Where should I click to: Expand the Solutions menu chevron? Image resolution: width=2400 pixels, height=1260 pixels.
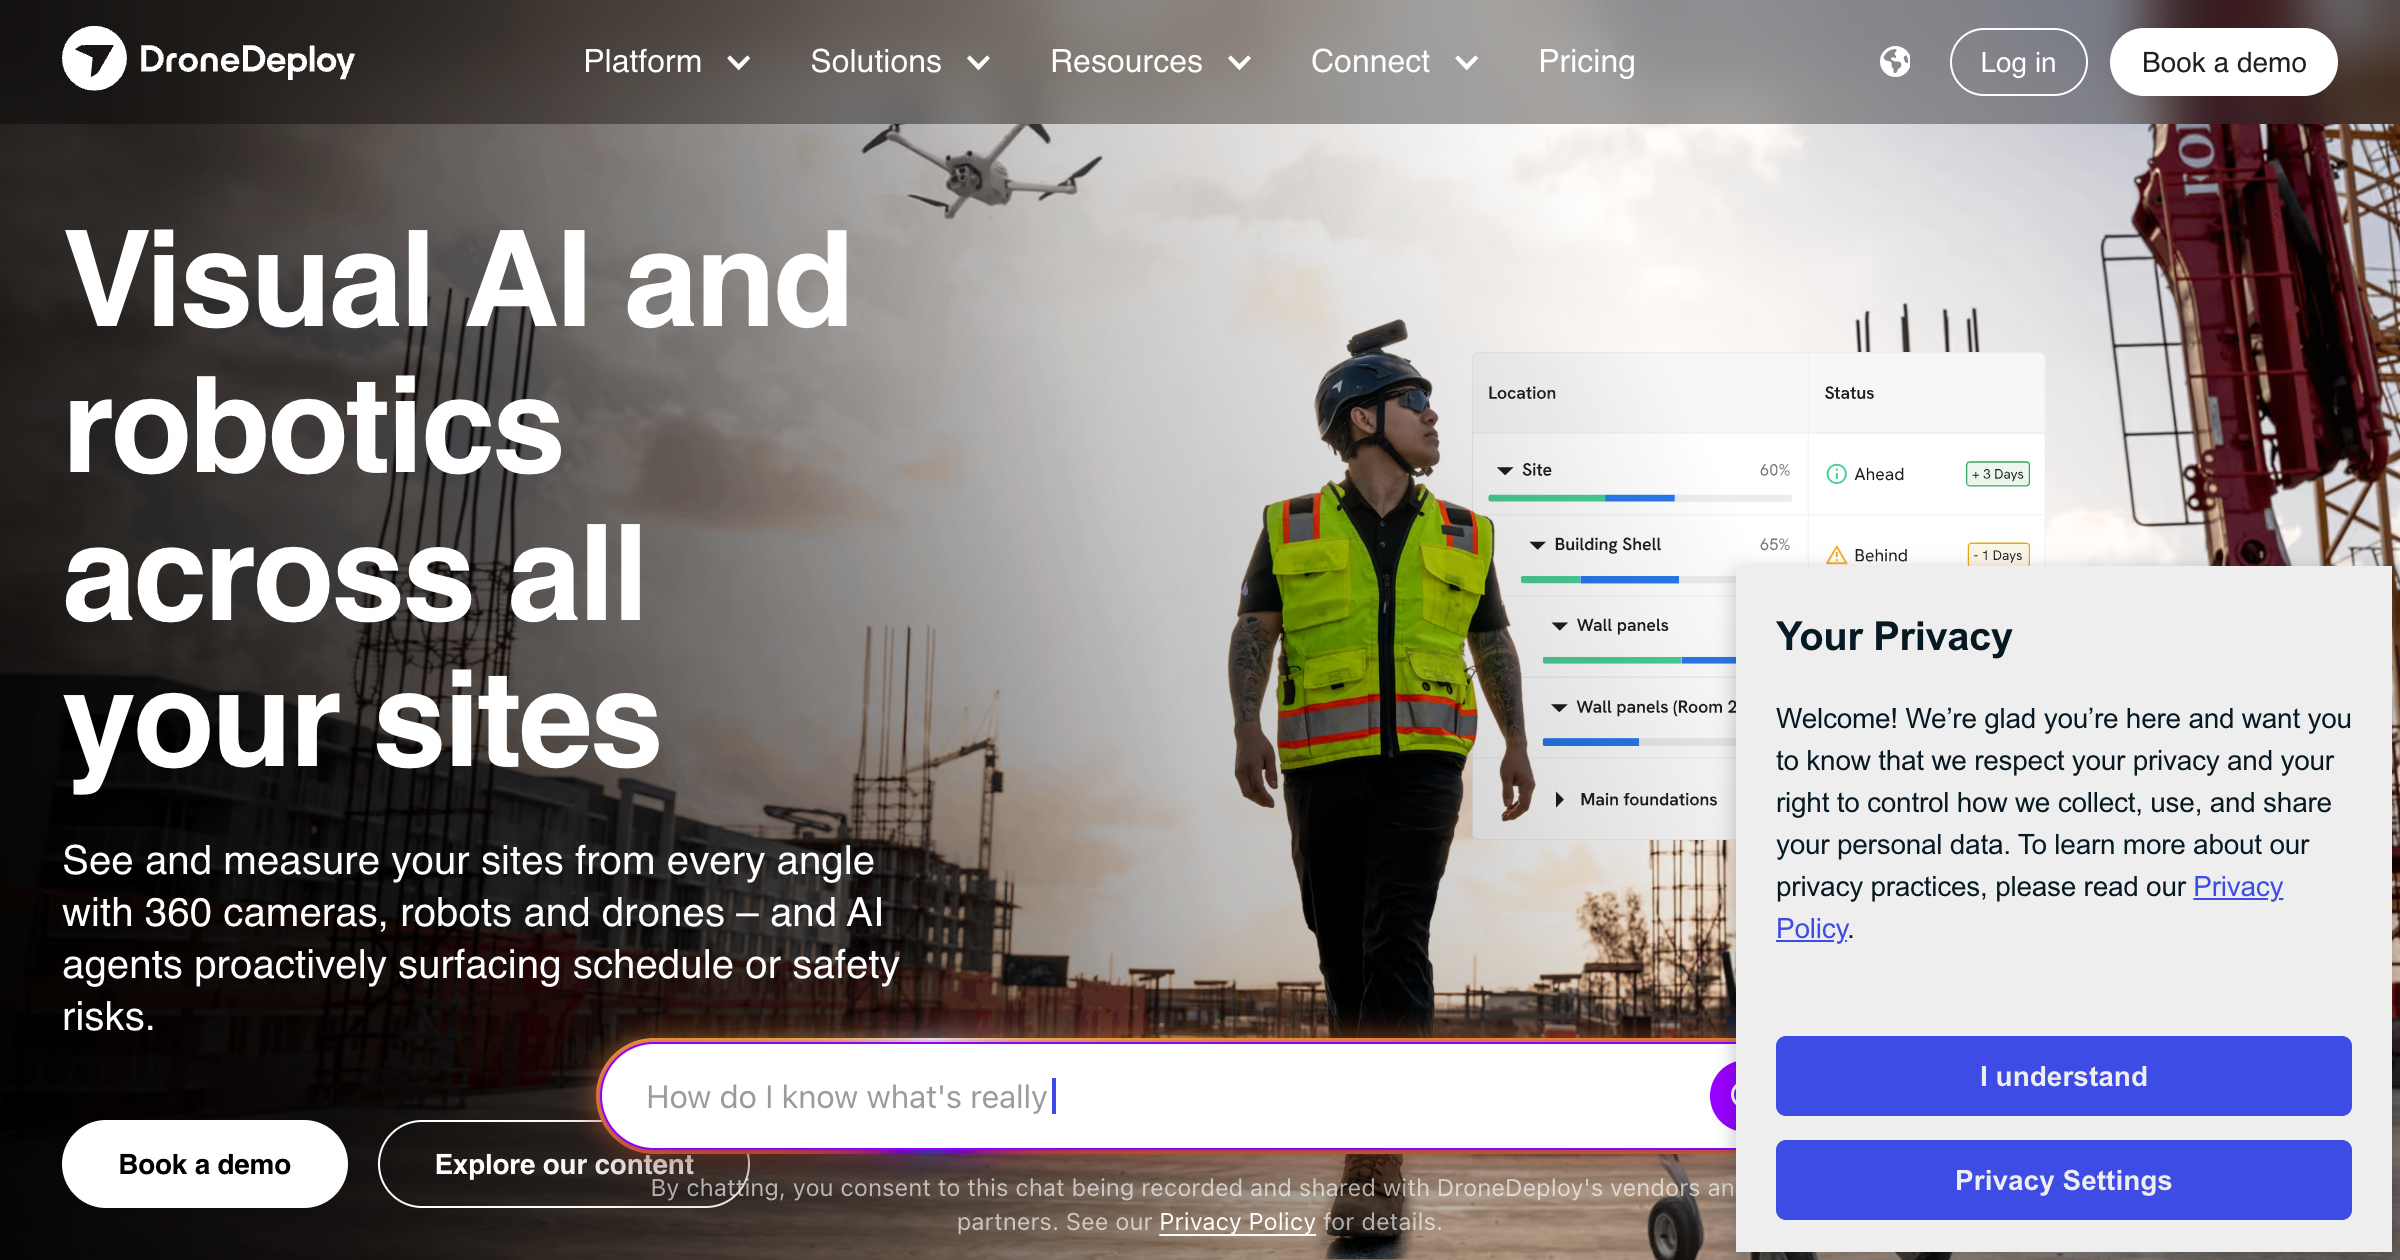coord(979,63)
